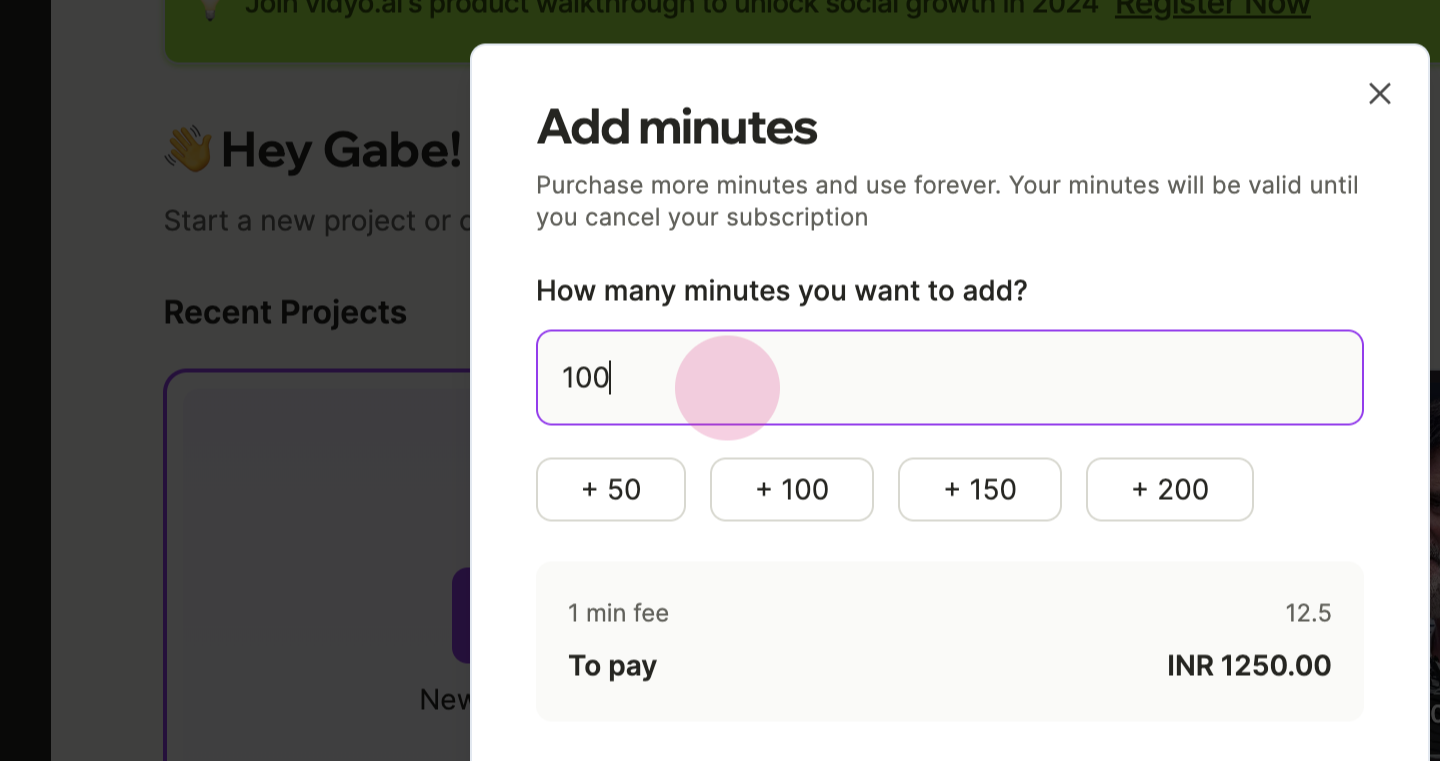This screenshot has height=761, width=1440.
Task: Click the INR 1250.00 total amount
Action: click(x=1249, y=666)
